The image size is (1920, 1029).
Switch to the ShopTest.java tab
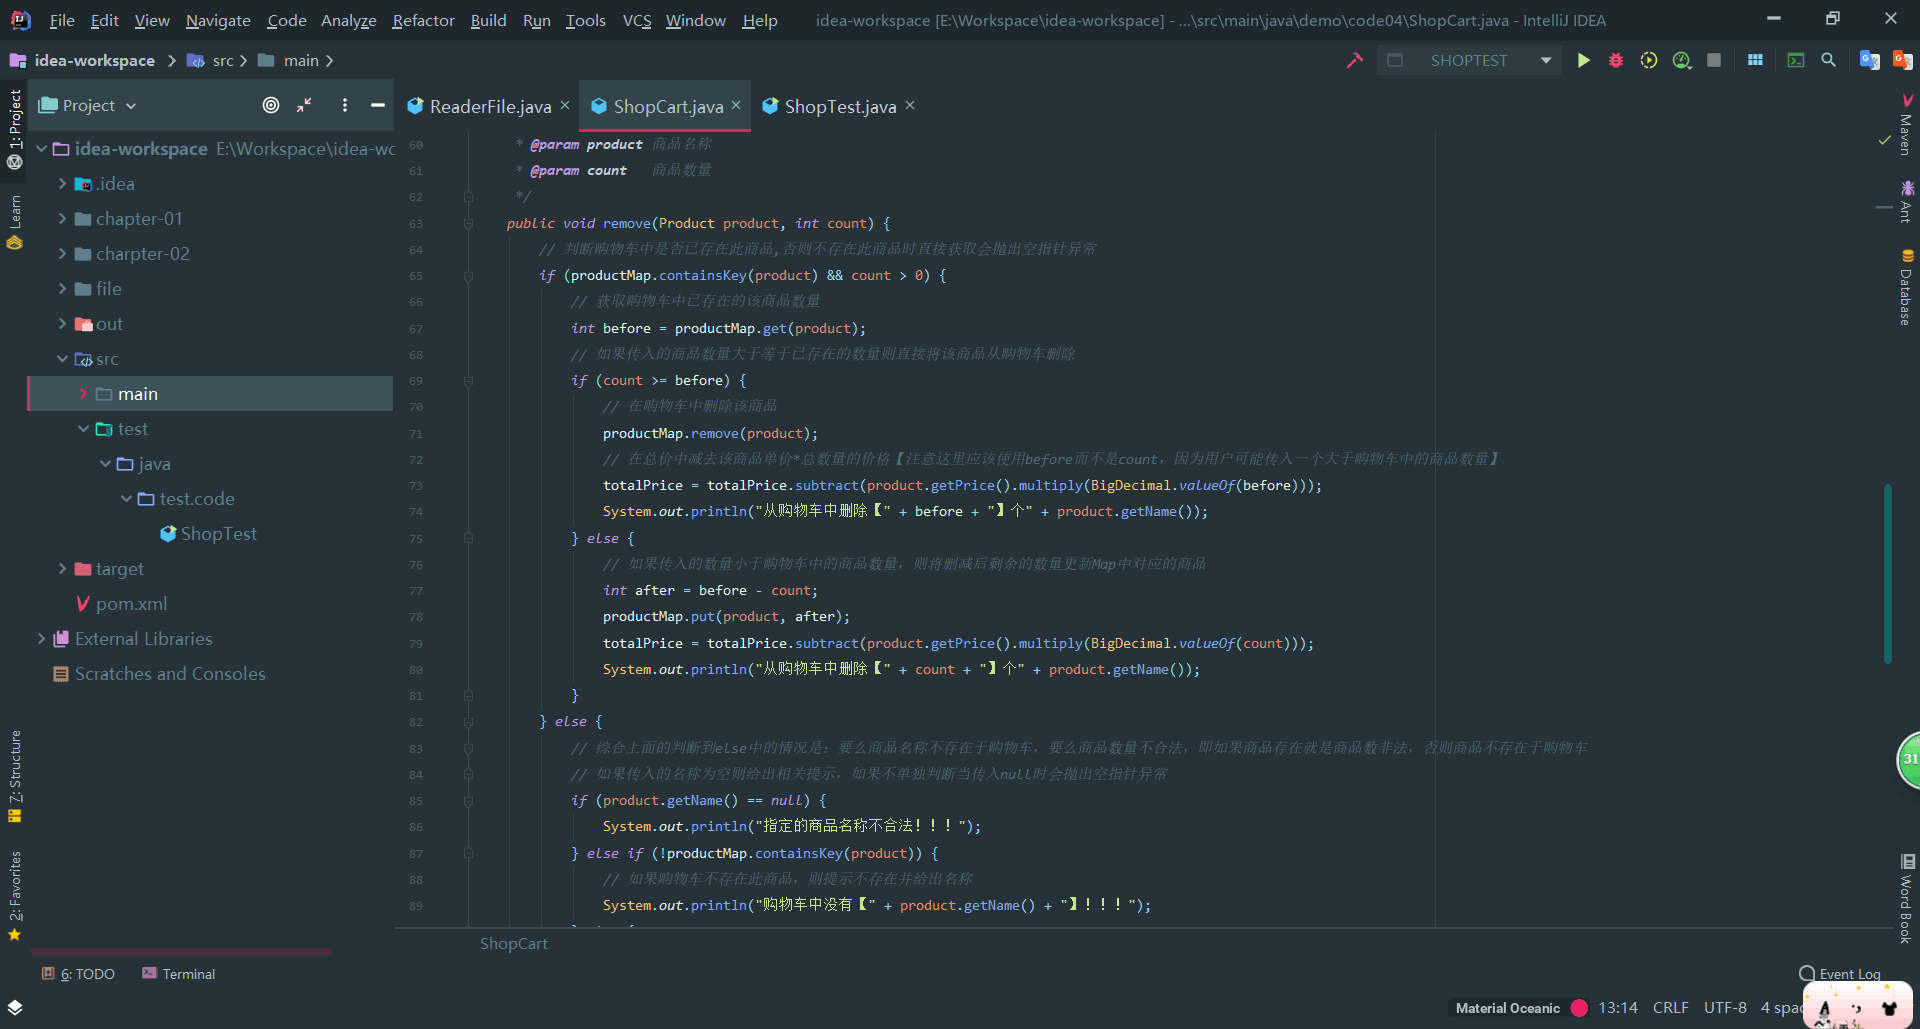[x=838, y=106]
